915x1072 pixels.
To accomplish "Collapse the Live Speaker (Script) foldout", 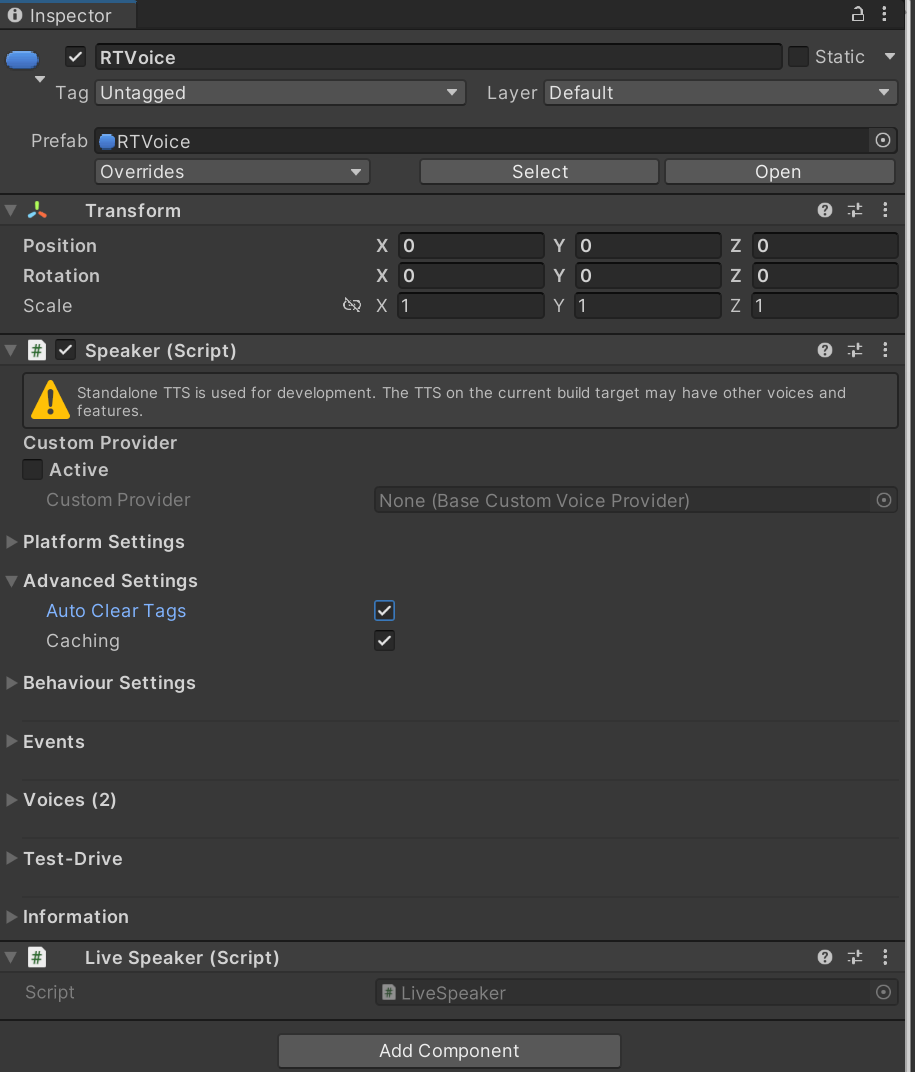I will [x=11, y=957].
